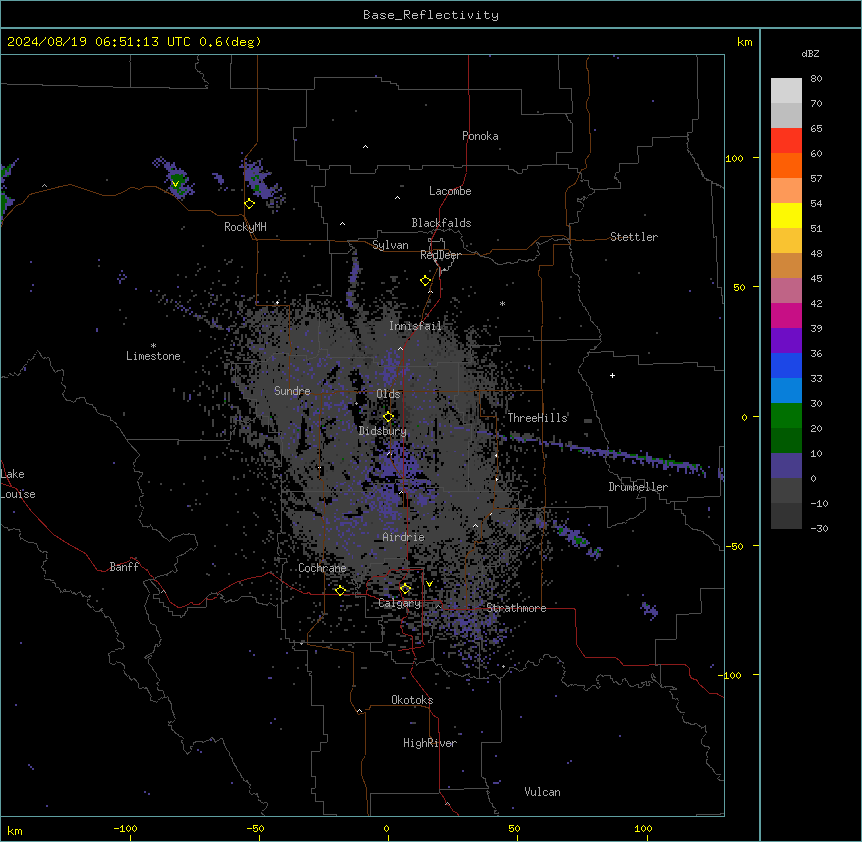Image resolution: width=862 pixels, height=842 pixels.
Task: Click the yellow diamond marker south of RedDeer
Action: (425, 281)
